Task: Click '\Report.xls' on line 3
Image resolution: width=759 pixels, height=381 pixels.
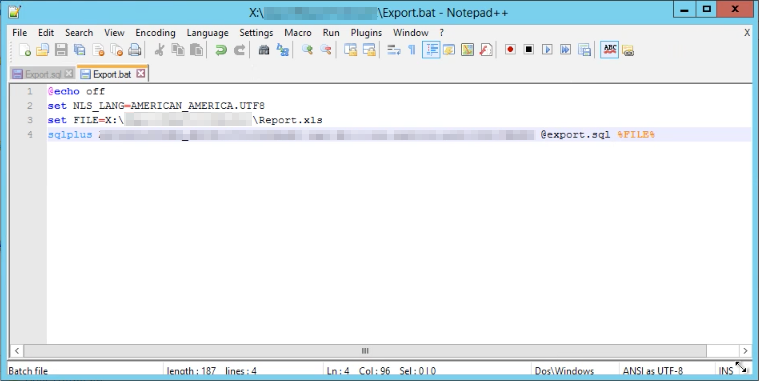Action: click(288, 120)
